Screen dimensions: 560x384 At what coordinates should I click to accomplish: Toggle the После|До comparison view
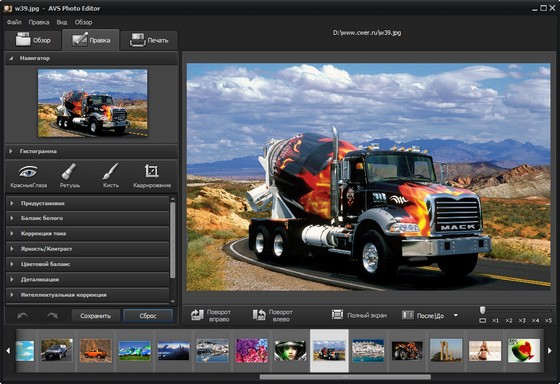click(424, 315)
